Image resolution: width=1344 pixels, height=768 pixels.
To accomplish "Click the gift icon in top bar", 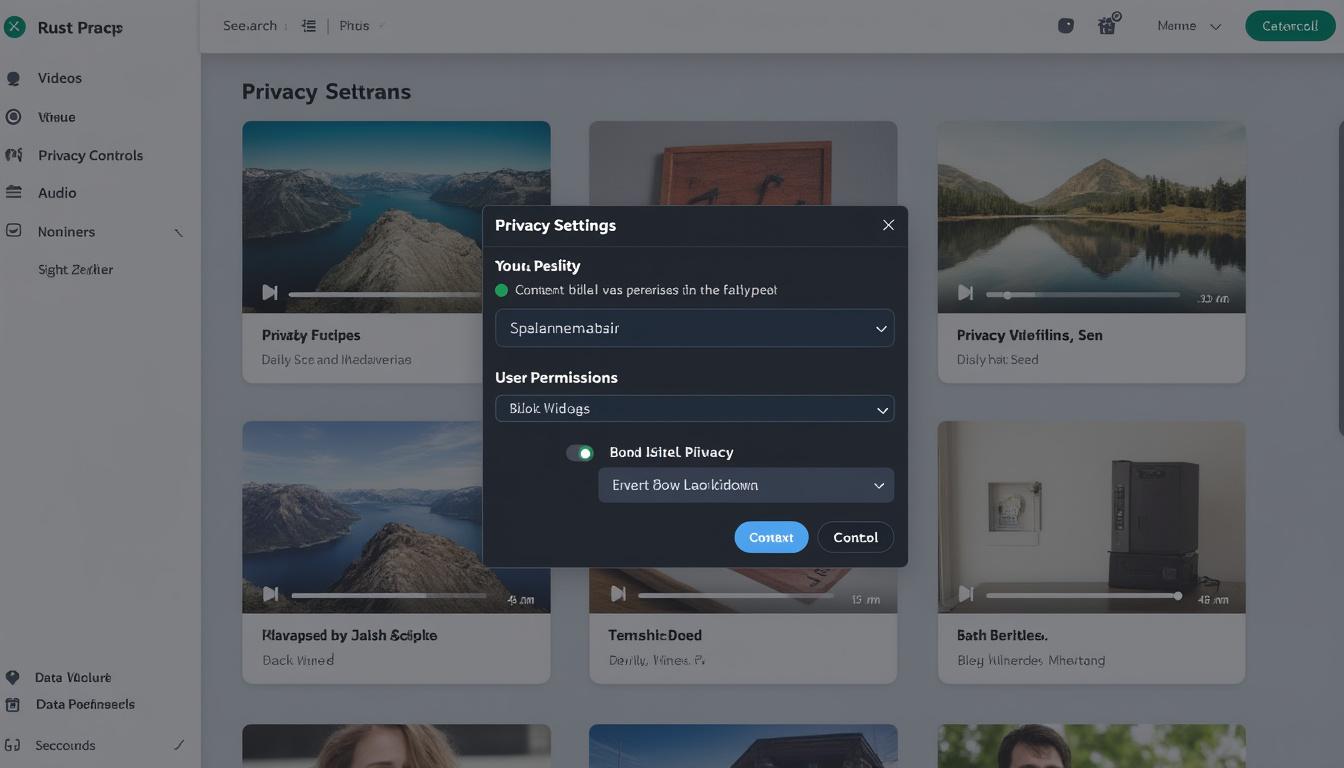I will click(x=1107, y=26).
